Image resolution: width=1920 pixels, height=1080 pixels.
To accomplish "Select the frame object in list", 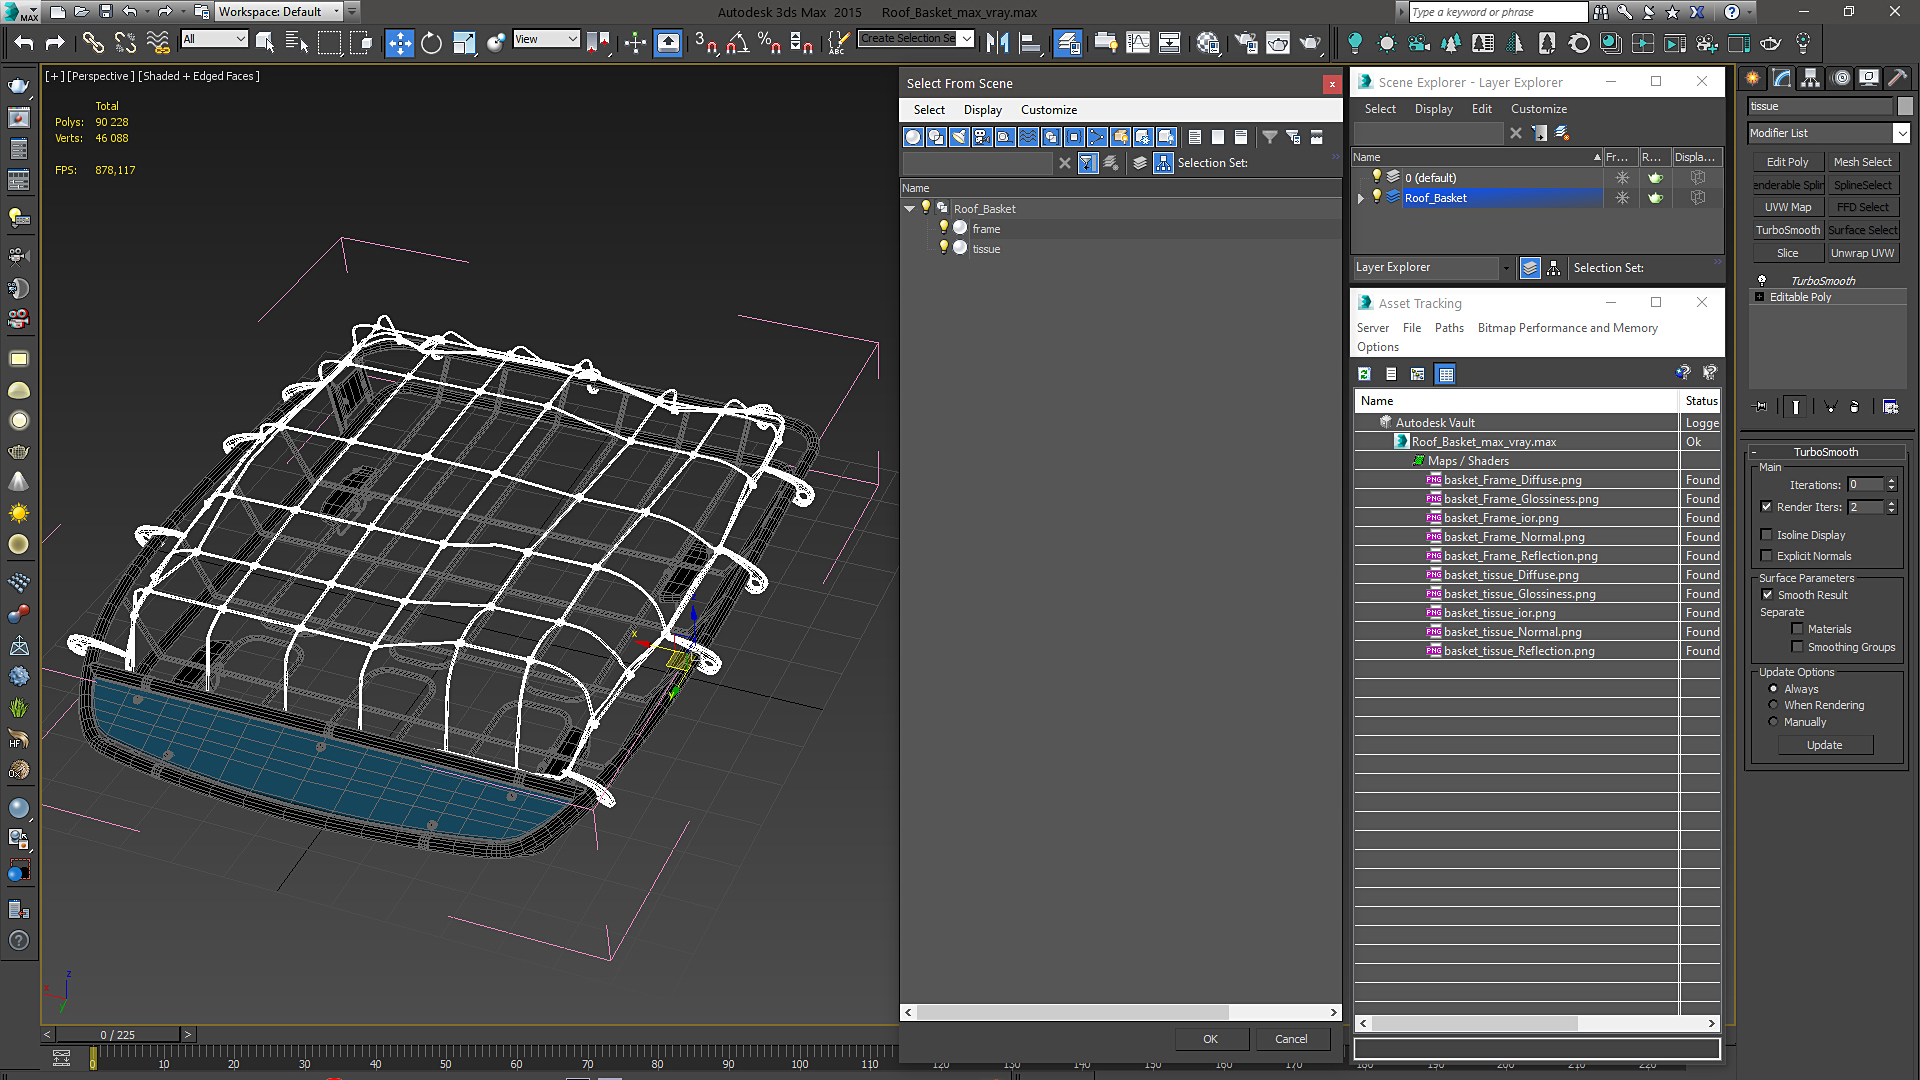I will point(986,229).
